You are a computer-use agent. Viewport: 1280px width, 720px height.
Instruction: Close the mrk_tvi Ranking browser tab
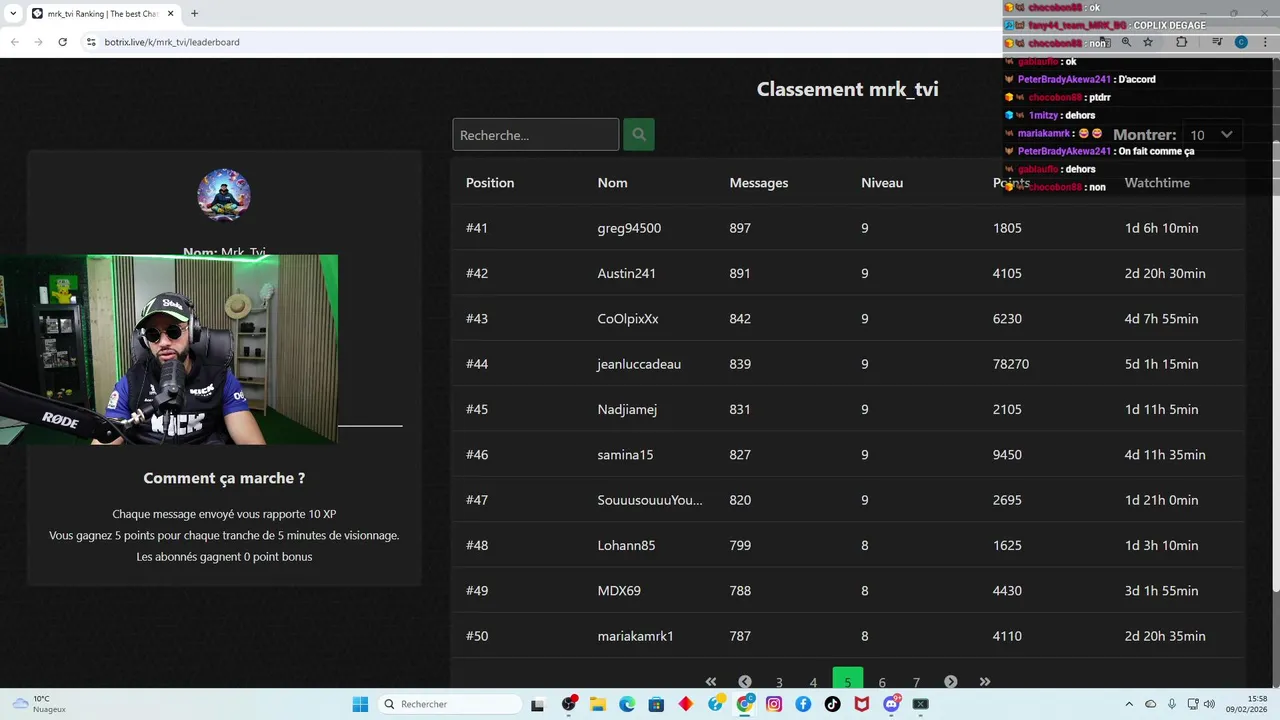click(170, 13)
